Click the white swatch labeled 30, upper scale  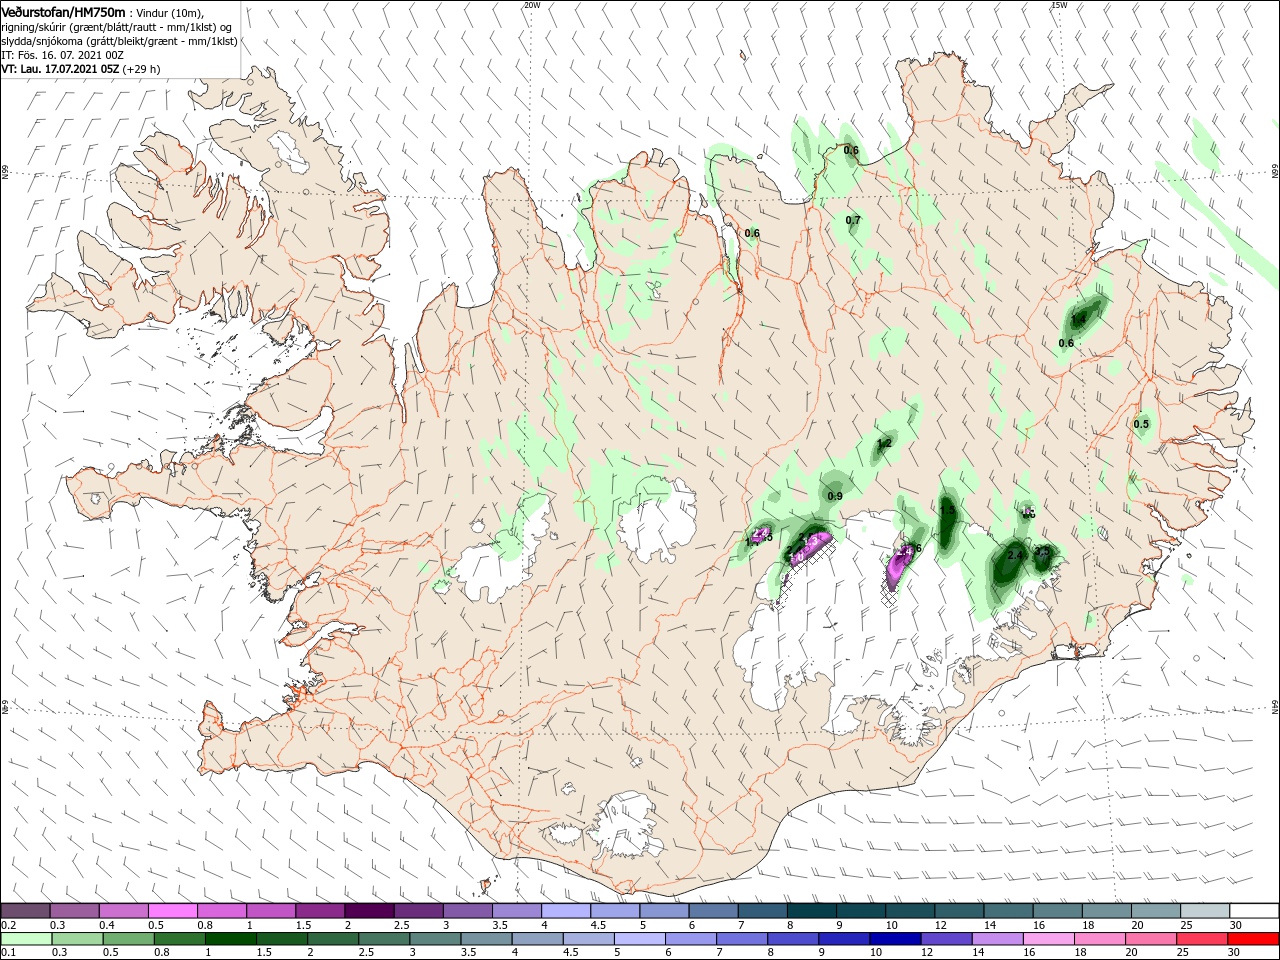pyautogui.click(x=1254, y=911)
